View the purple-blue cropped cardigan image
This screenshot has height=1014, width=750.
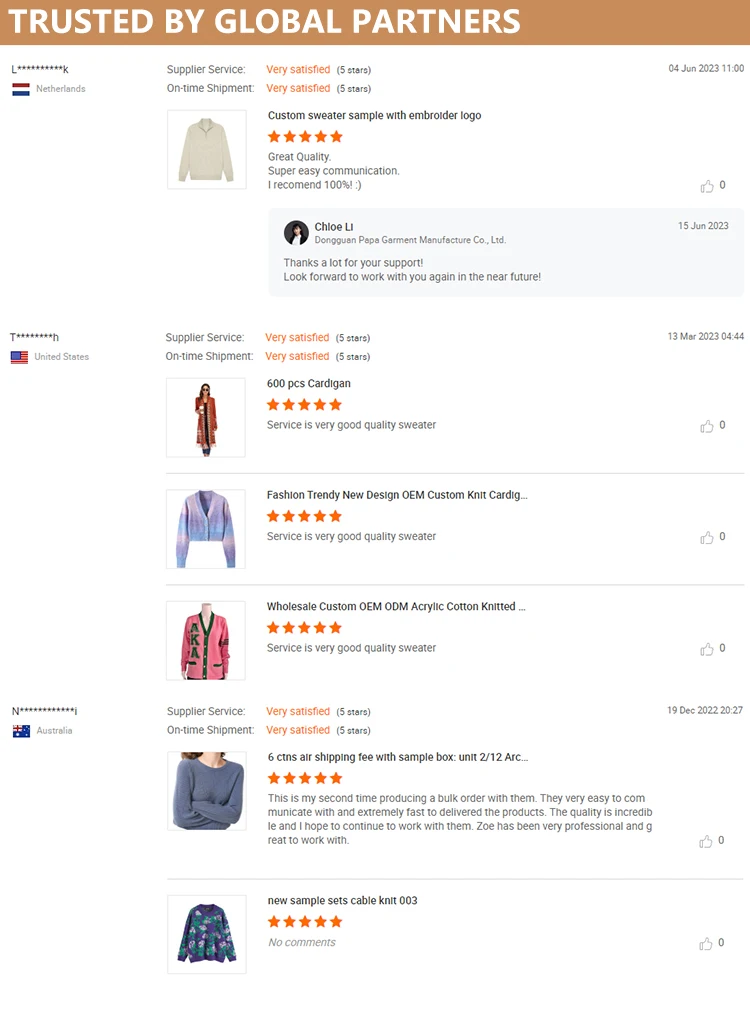[x=206, y=529]
